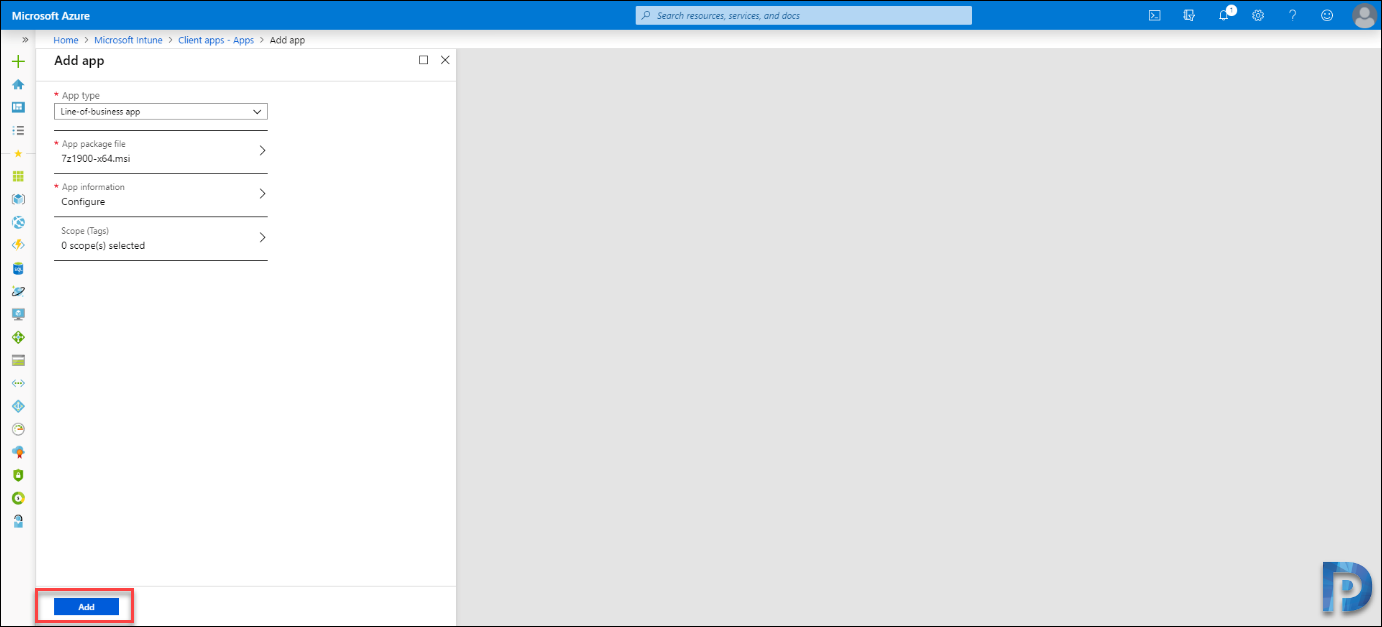Viewport: 1382px width, 627px height.
Task: Go to Microsoft Intune breadcrumb link
Action: coord(128,40)
